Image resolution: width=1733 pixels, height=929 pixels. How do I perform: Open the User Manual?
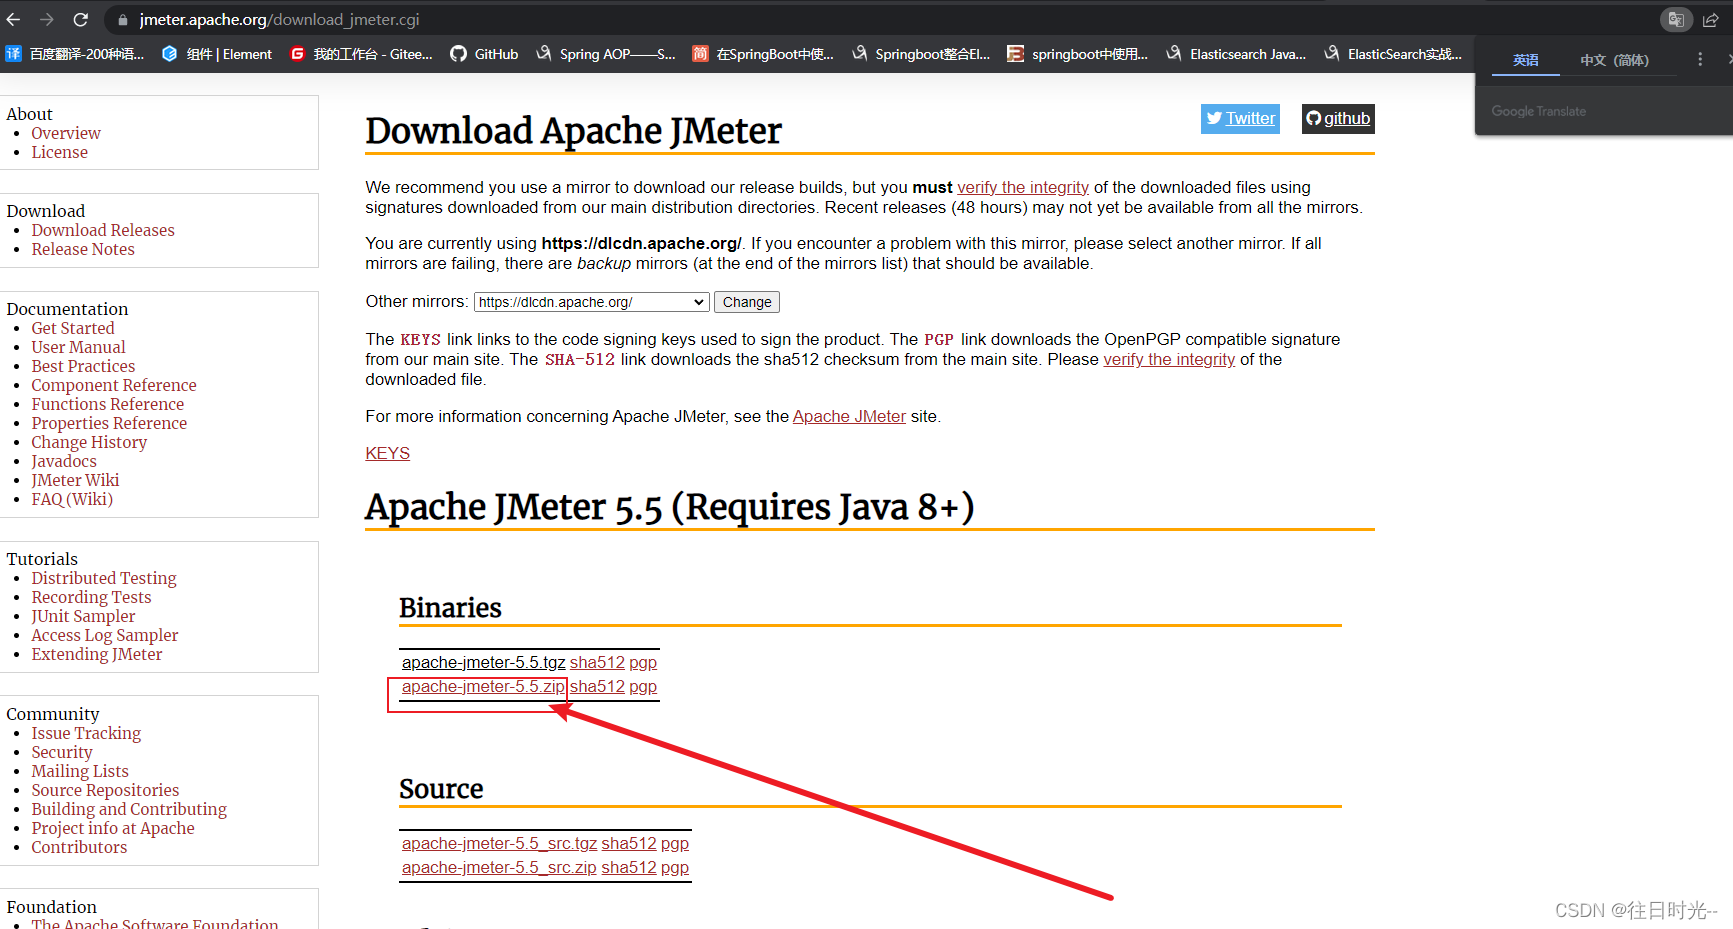click(78, 347)
